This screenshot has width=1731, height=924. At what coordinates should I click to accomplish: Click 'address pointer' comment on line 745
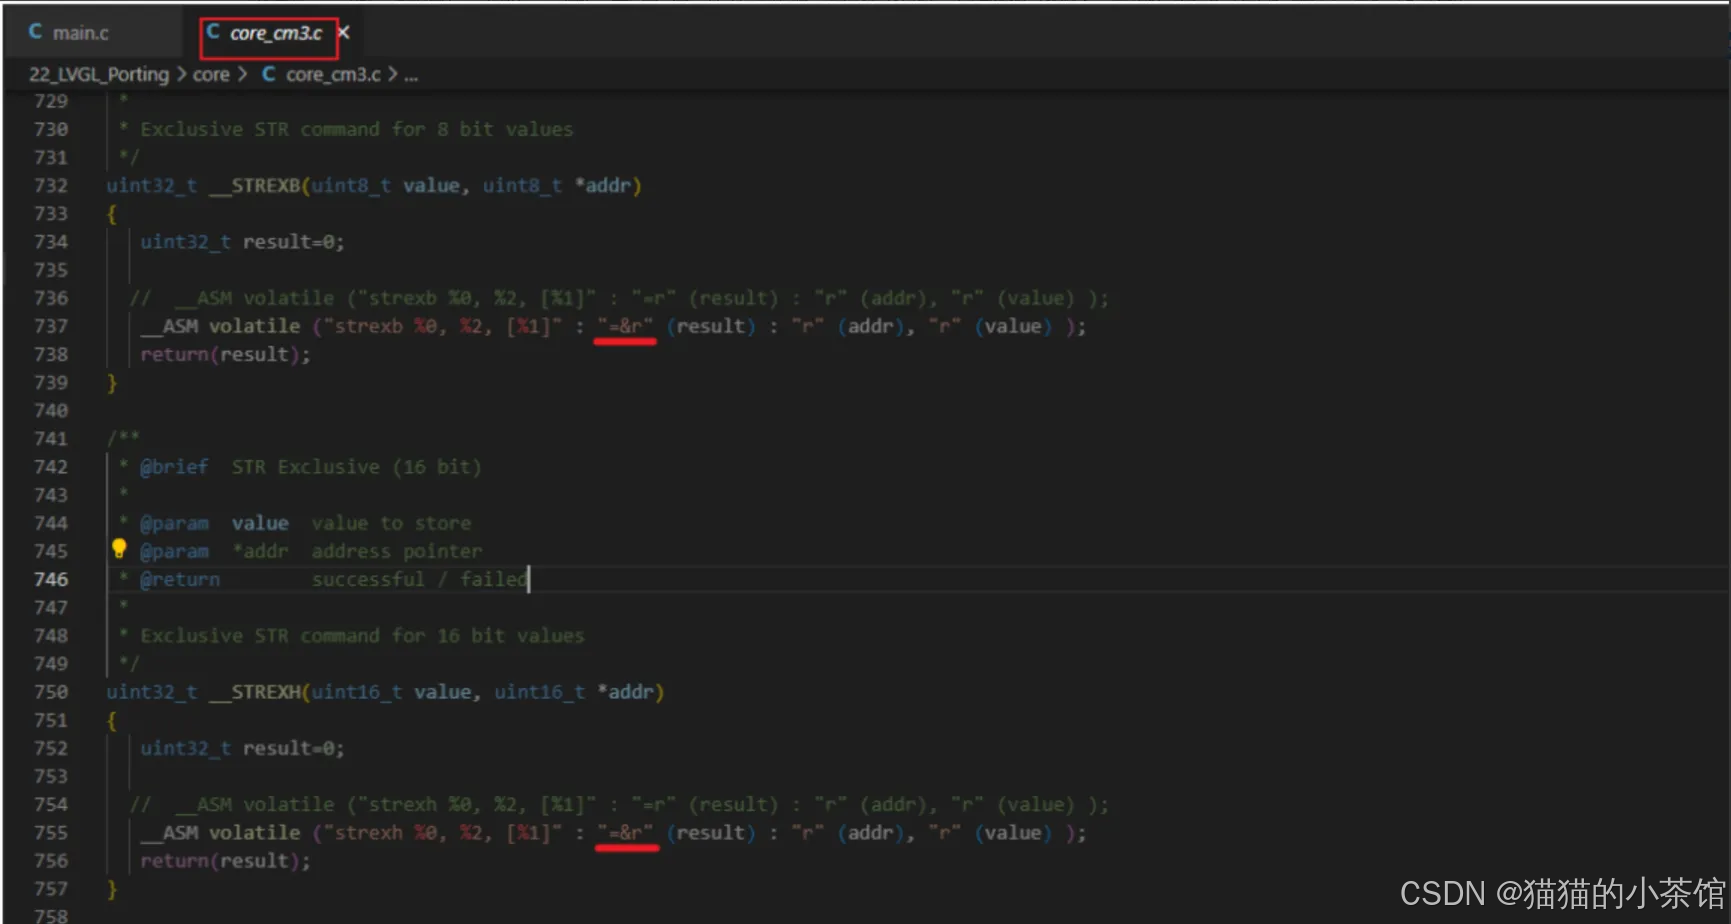[x=396, y=552]
